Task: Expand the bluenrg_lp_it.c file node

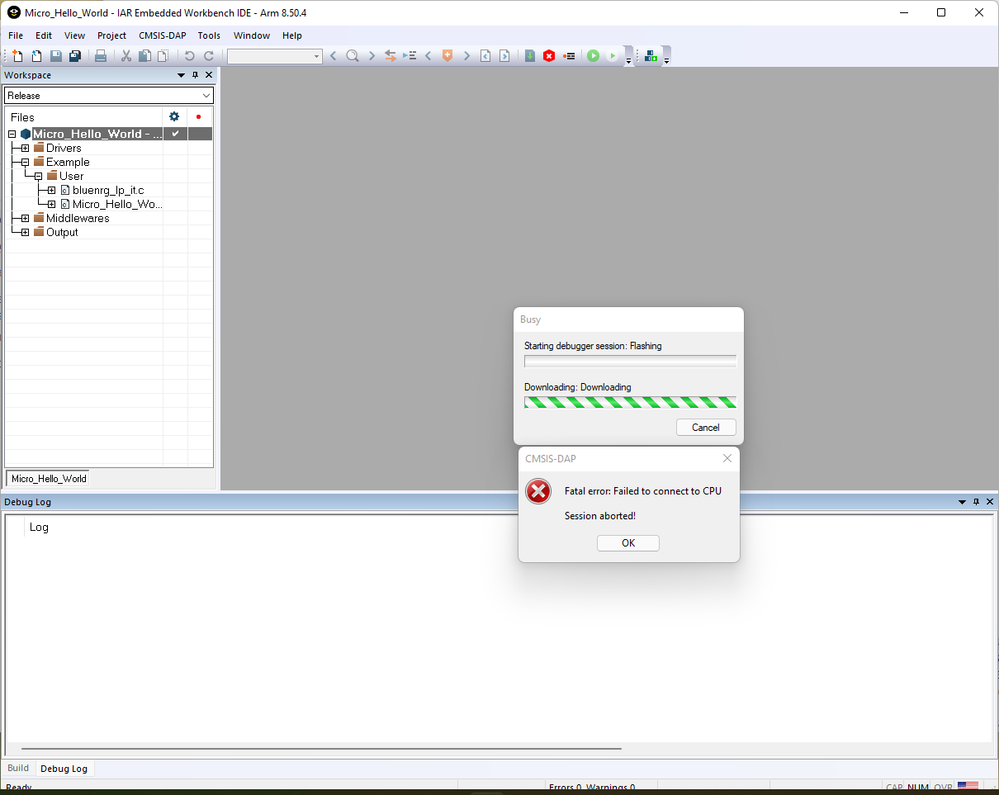Action: 52,190
